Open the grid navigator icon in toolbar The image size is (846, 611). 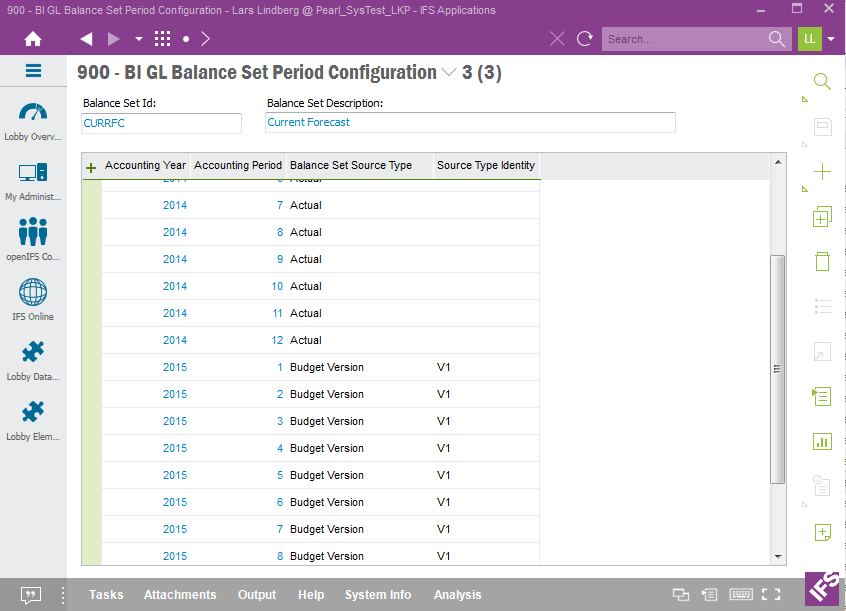(x=162, y=39)
